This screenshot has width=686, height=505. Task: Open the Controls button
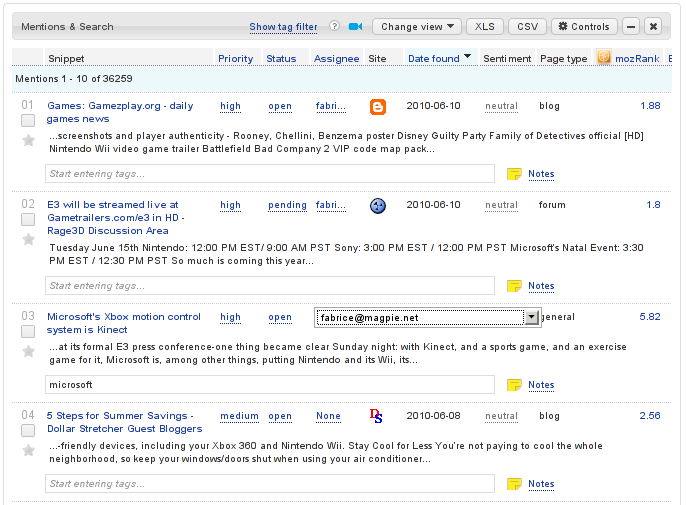pyautogui.click(x=584, y=27)
